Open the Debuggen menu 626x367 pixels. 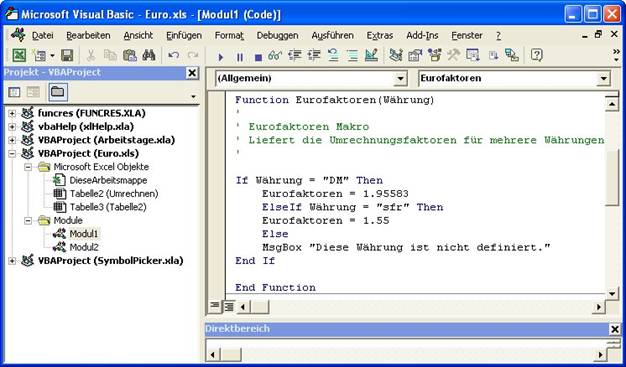(277, 36)
